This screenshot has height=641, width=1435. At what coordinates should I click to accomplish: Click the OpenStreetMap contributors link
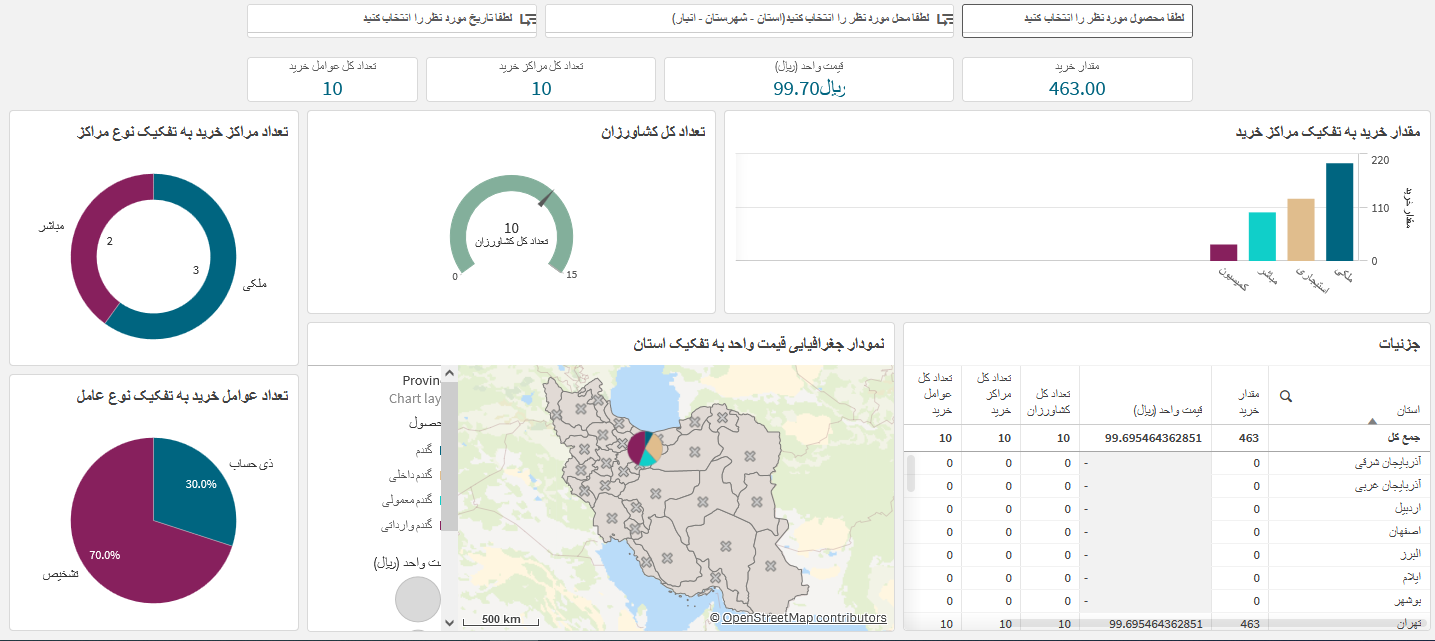pos(804,618)
